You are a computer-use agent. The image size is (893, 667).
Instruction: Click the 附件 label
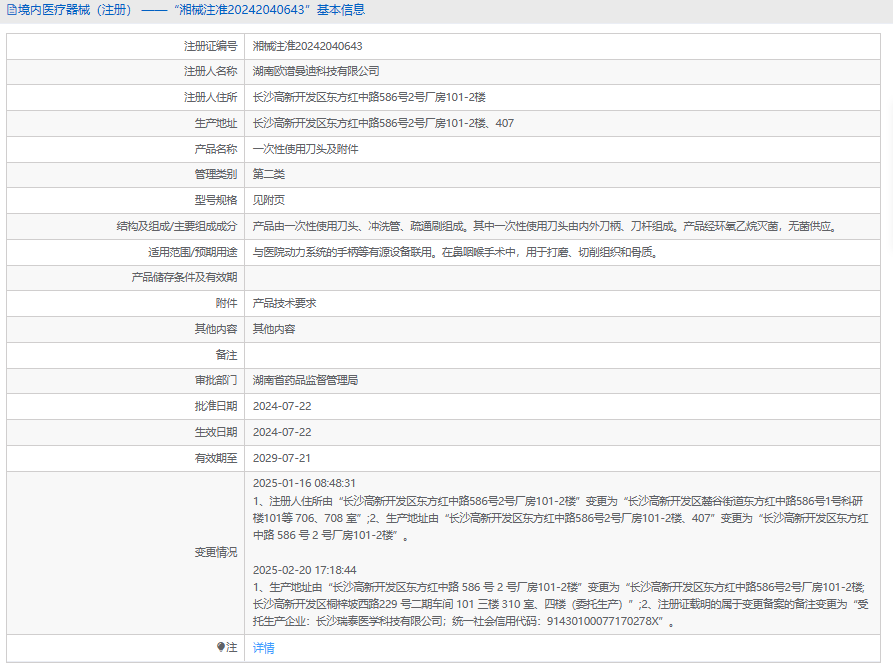[x=226, y=304]
